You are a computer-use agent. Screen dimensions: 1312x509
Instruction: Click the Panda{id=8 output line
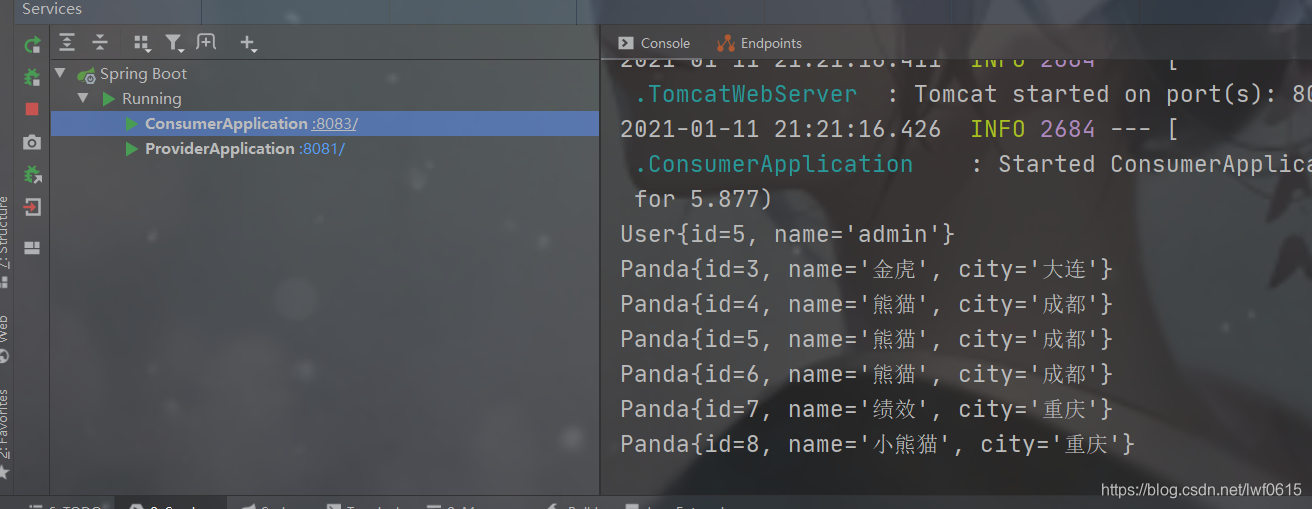click(878, 445)
